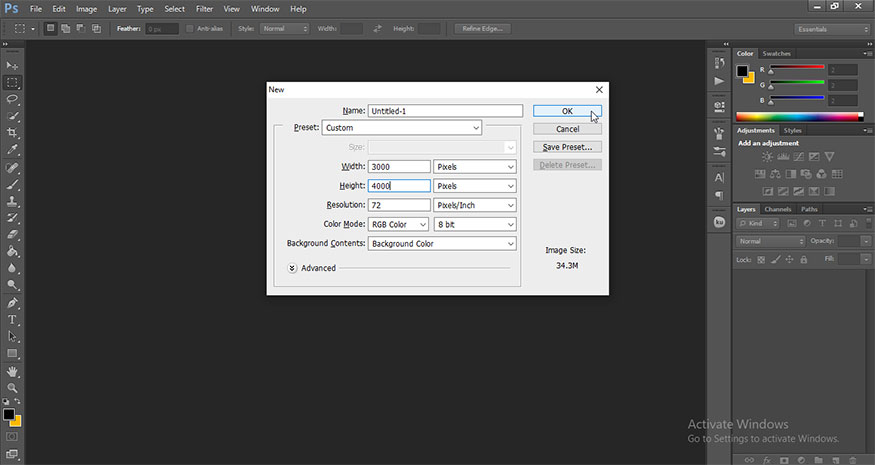
Task: Click Cancel in the New dialog
Action: 568,129
